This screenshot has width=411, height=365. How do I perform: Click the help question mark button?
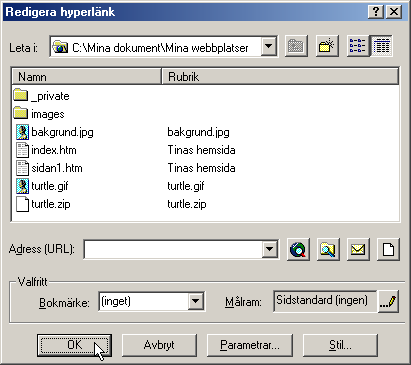(x=376, y=12)
